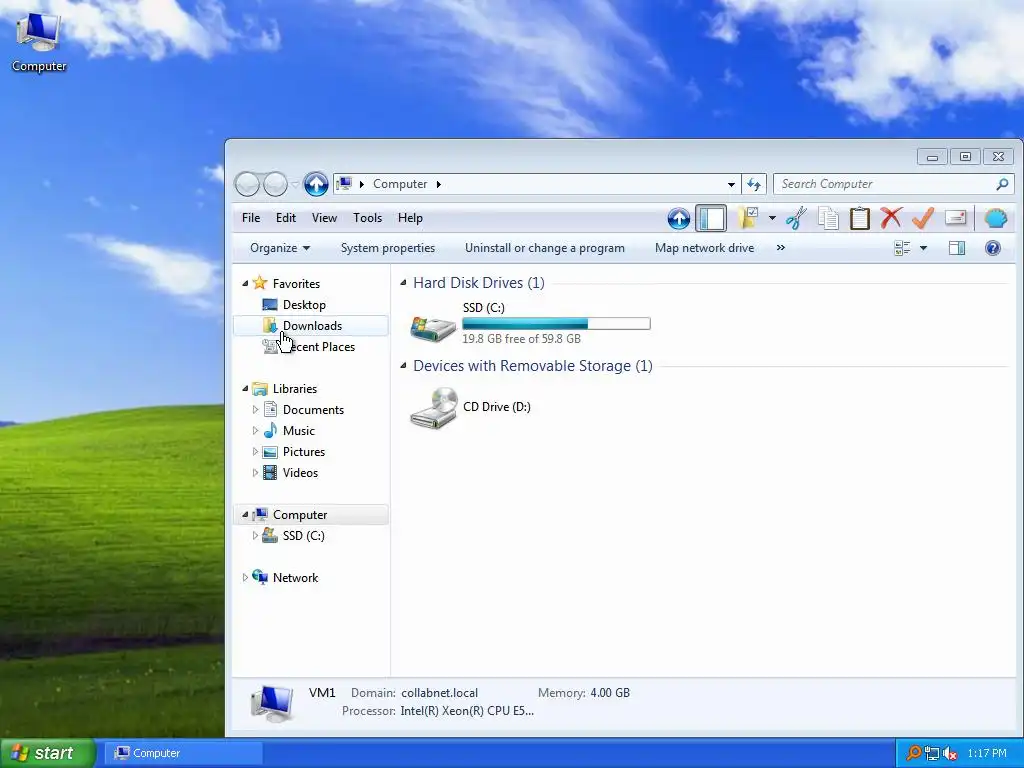Click the Computer desktop icon
This screenshot has width=1024, height=768.
39,43
